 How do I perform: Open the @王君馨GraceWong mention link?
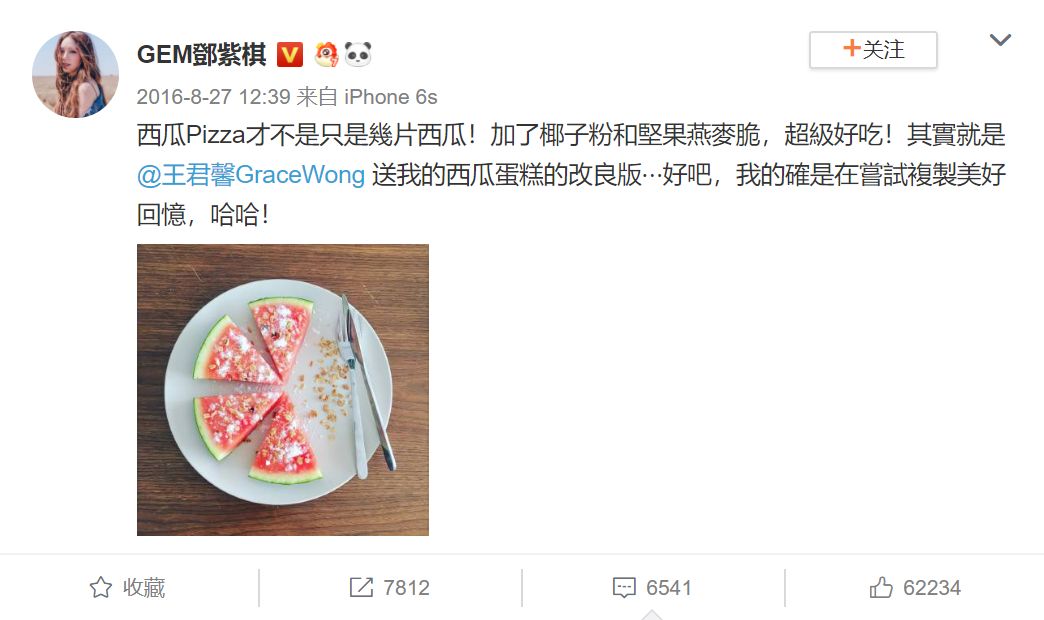coord(251,174)
